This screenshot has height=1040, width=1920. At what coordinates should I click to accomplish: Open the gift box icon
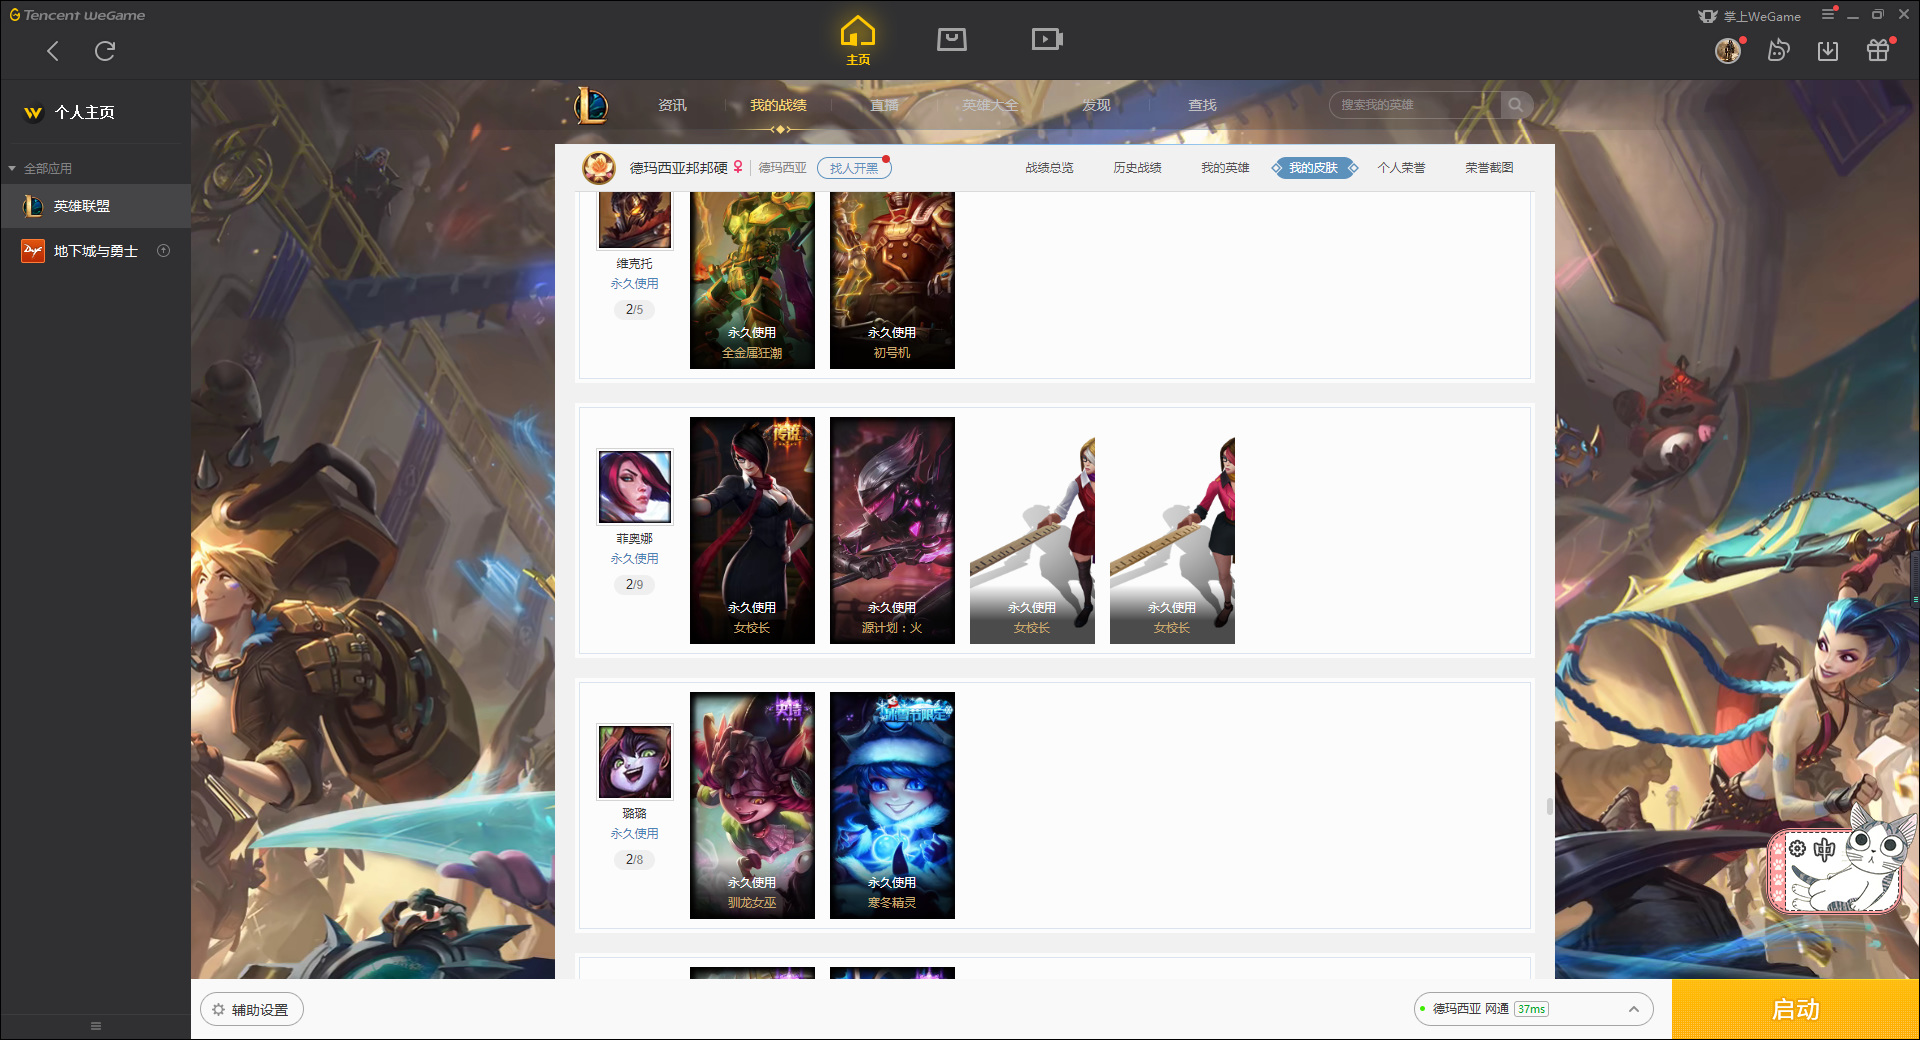click(1878, 50)
